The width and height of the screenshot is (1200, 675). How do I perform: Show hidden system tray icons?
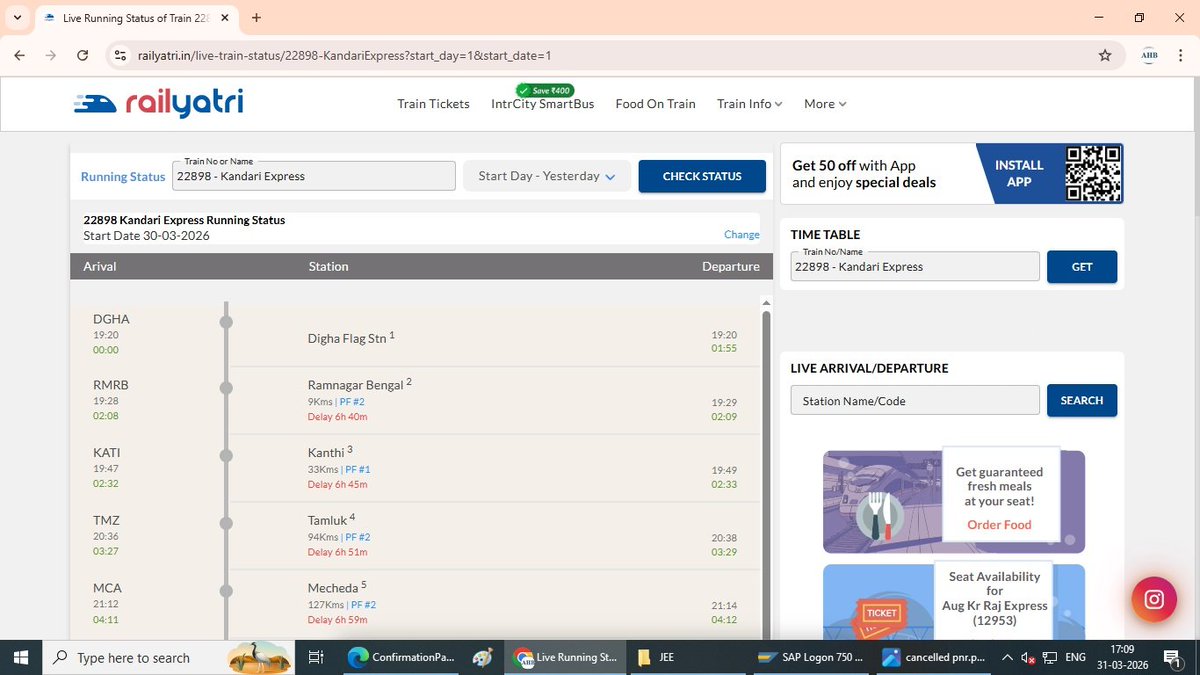point(1008,658)
